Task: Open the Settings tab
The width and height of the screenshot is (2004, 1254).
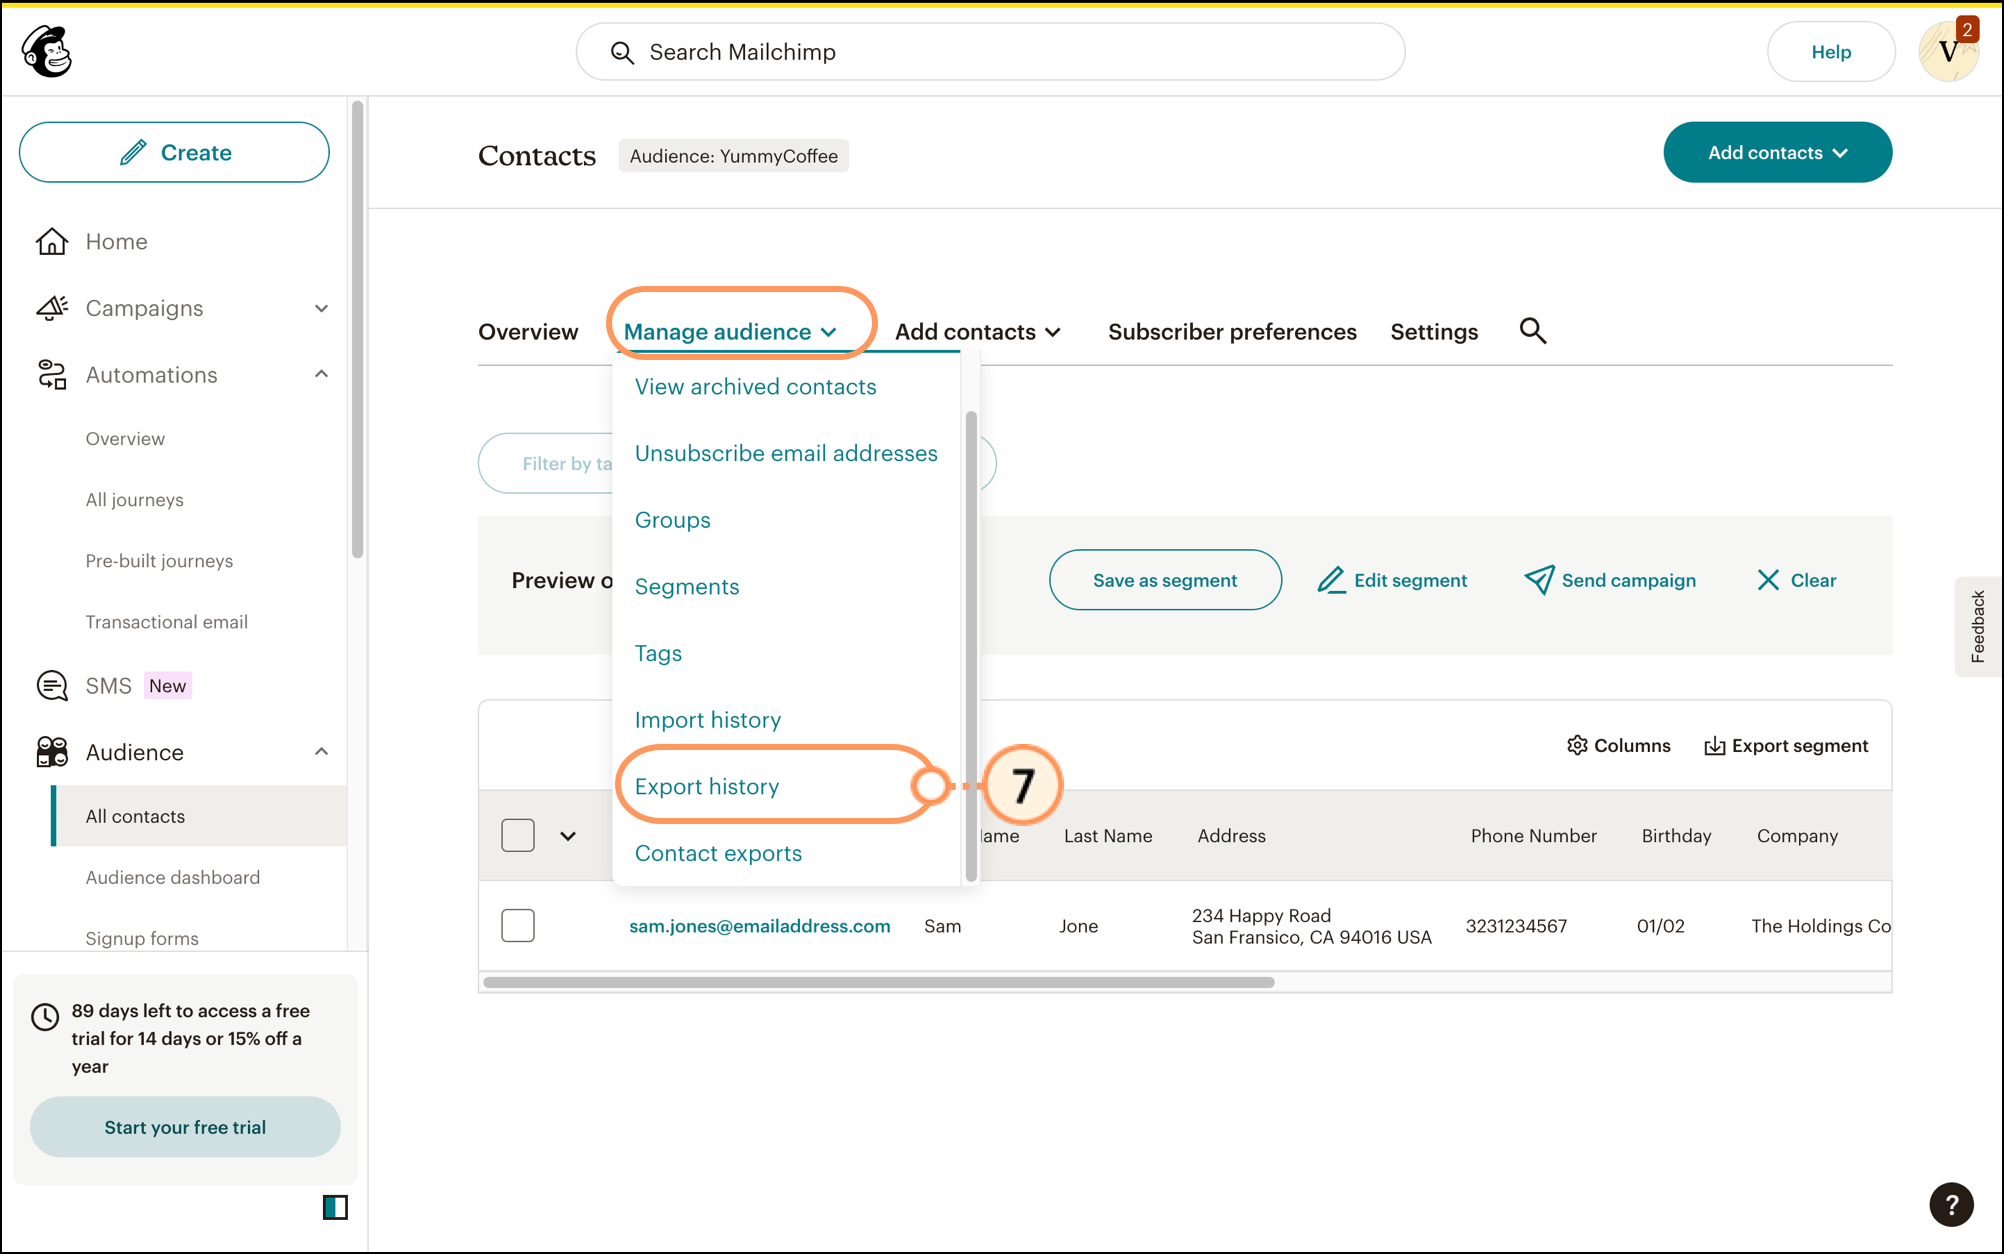Action: click(x=1434, y=332)
